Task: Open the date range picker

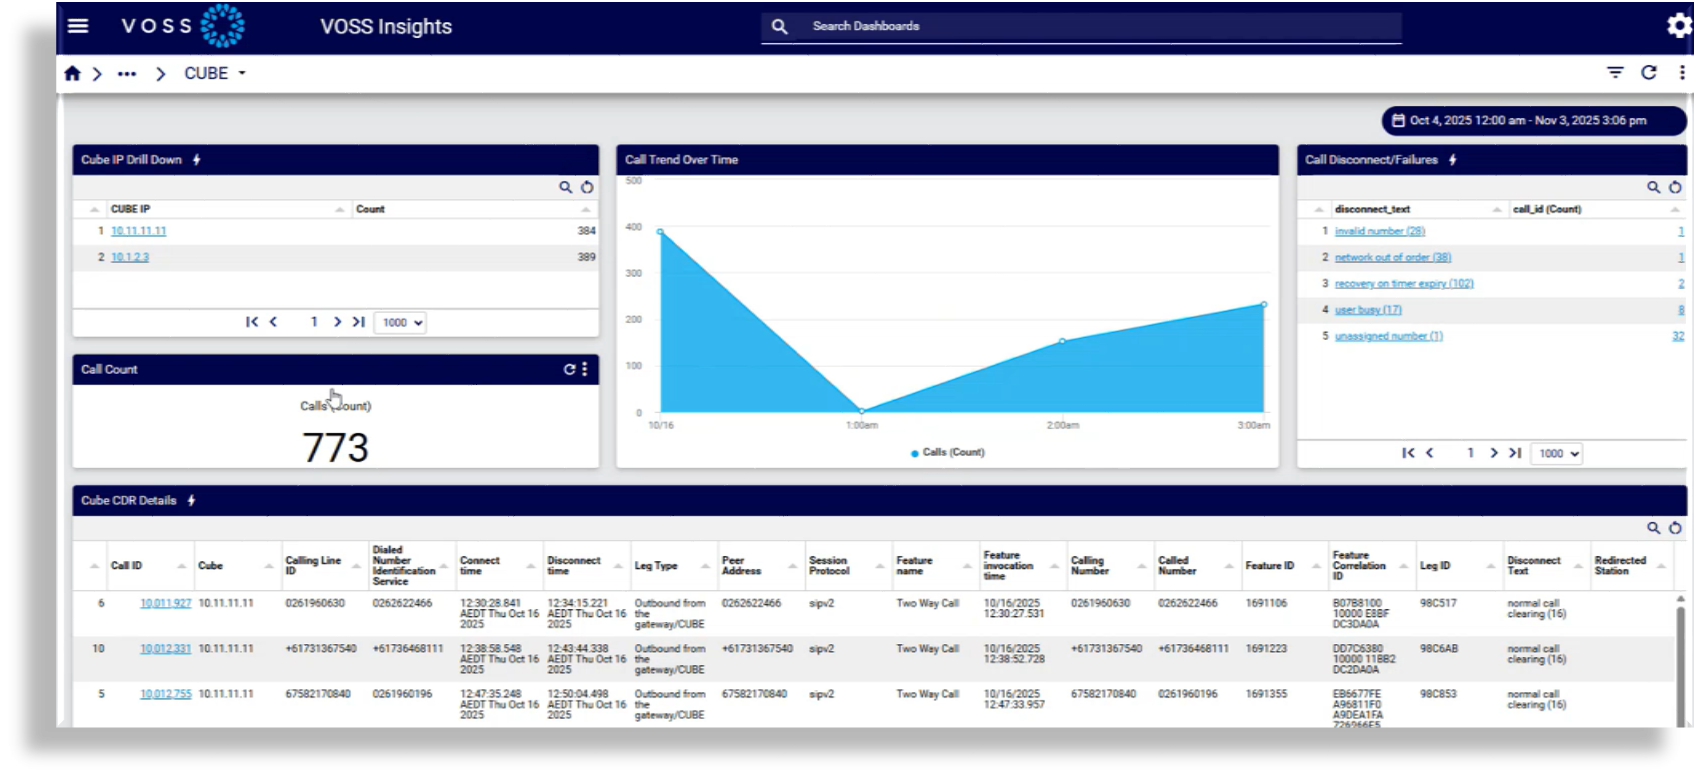Action: 1534,120
